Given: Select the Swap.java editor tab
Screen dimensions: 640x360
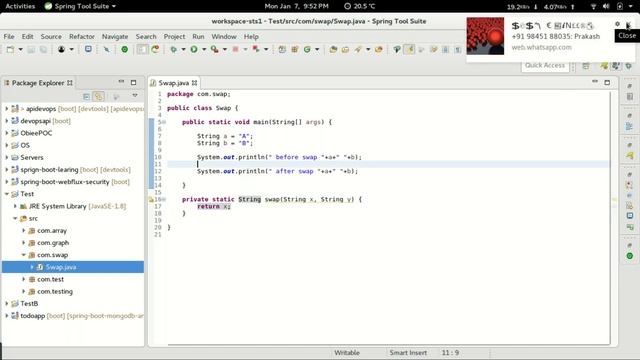Looking at the screenshot, I should 173,83.
